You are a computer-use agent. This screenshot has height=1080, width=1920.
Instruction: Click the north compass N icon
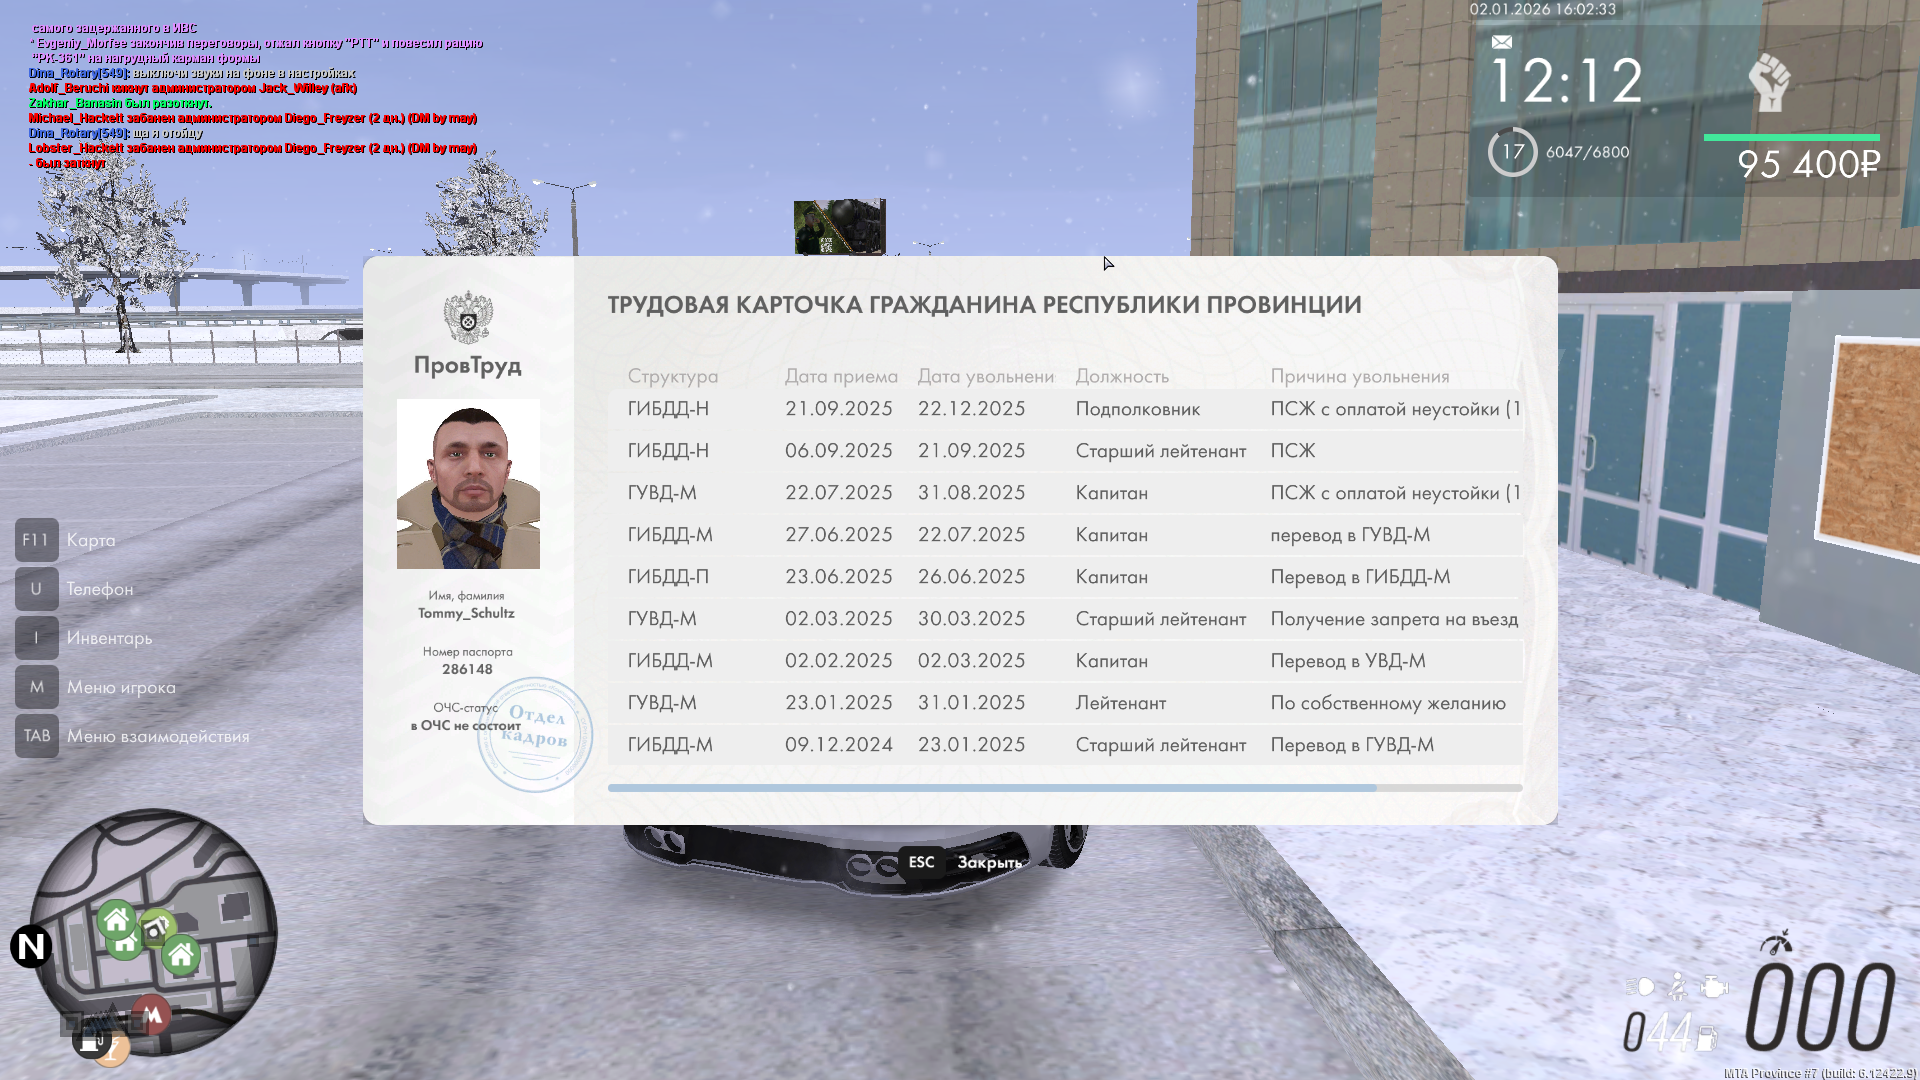[31, 946]
